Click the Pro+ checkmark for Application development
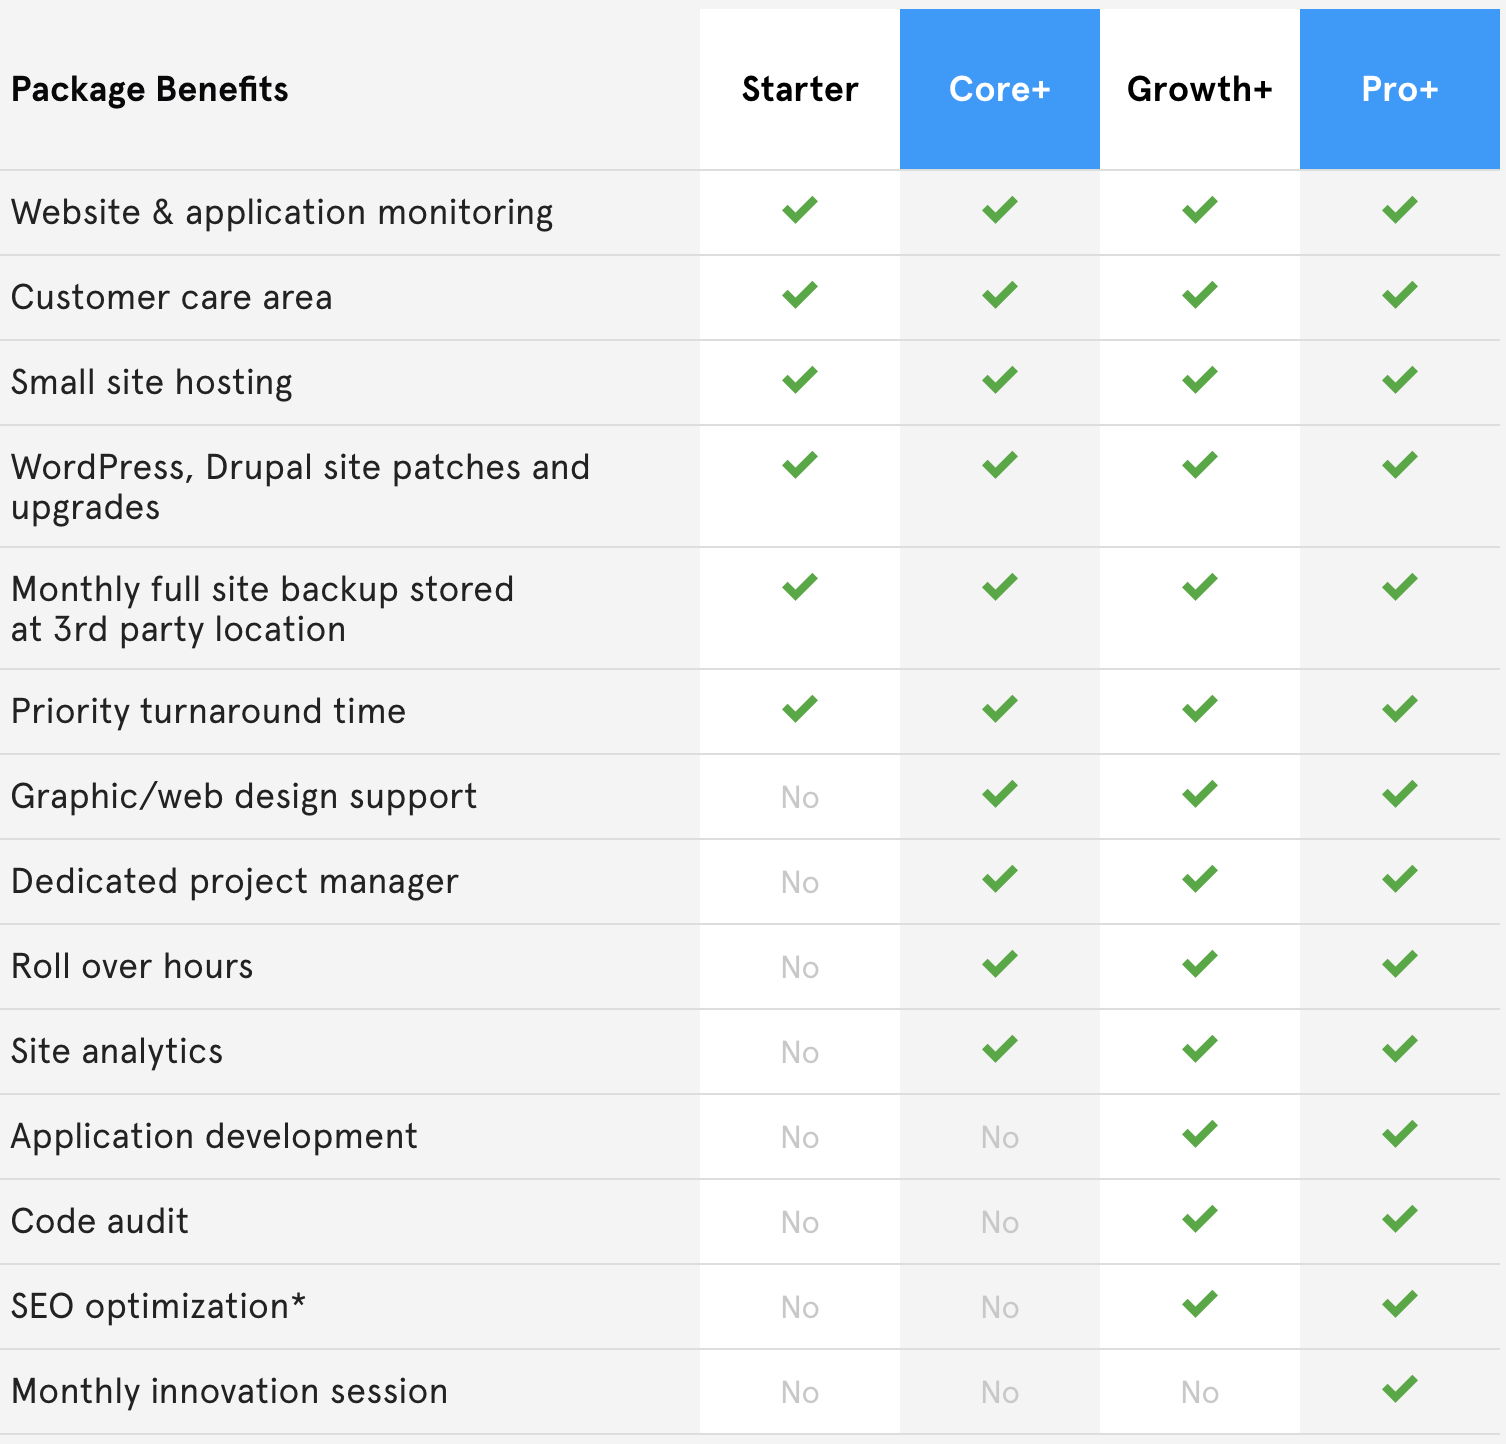The image size is (1506, 1444). pos(1400,1134)
